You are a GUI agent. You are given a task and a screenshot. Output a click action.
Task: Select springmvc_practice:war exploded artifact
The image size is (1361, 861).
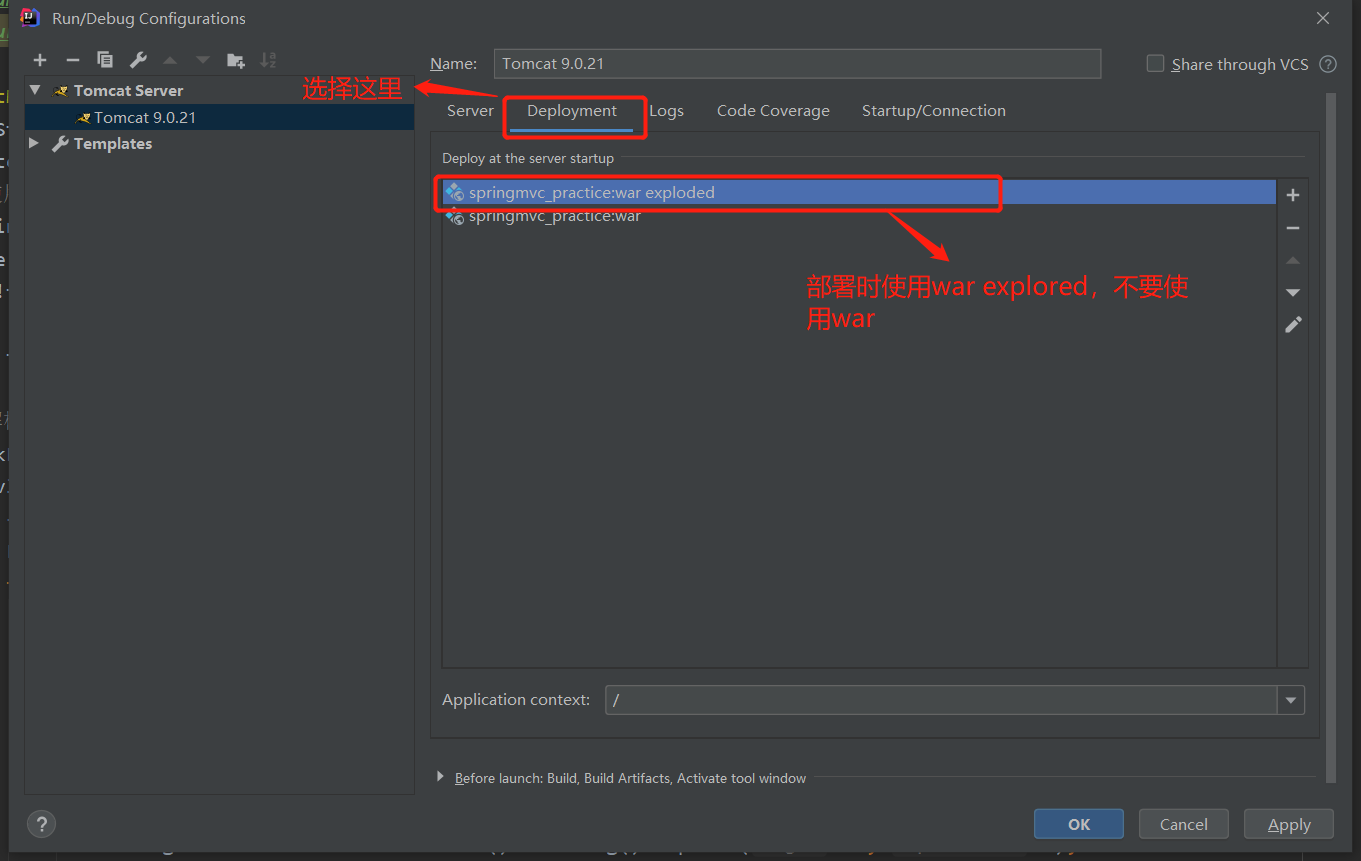(859, 192)
